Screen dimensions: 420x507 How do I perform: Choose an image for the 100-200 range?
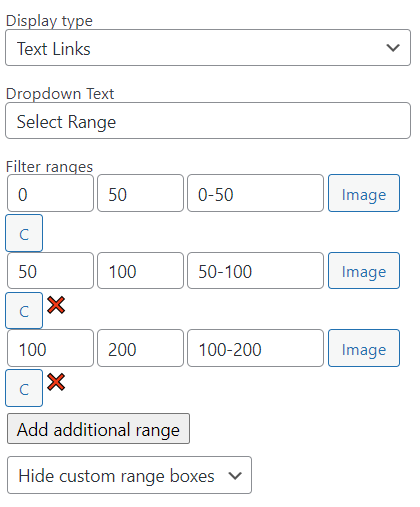click(x=364, y=348)
